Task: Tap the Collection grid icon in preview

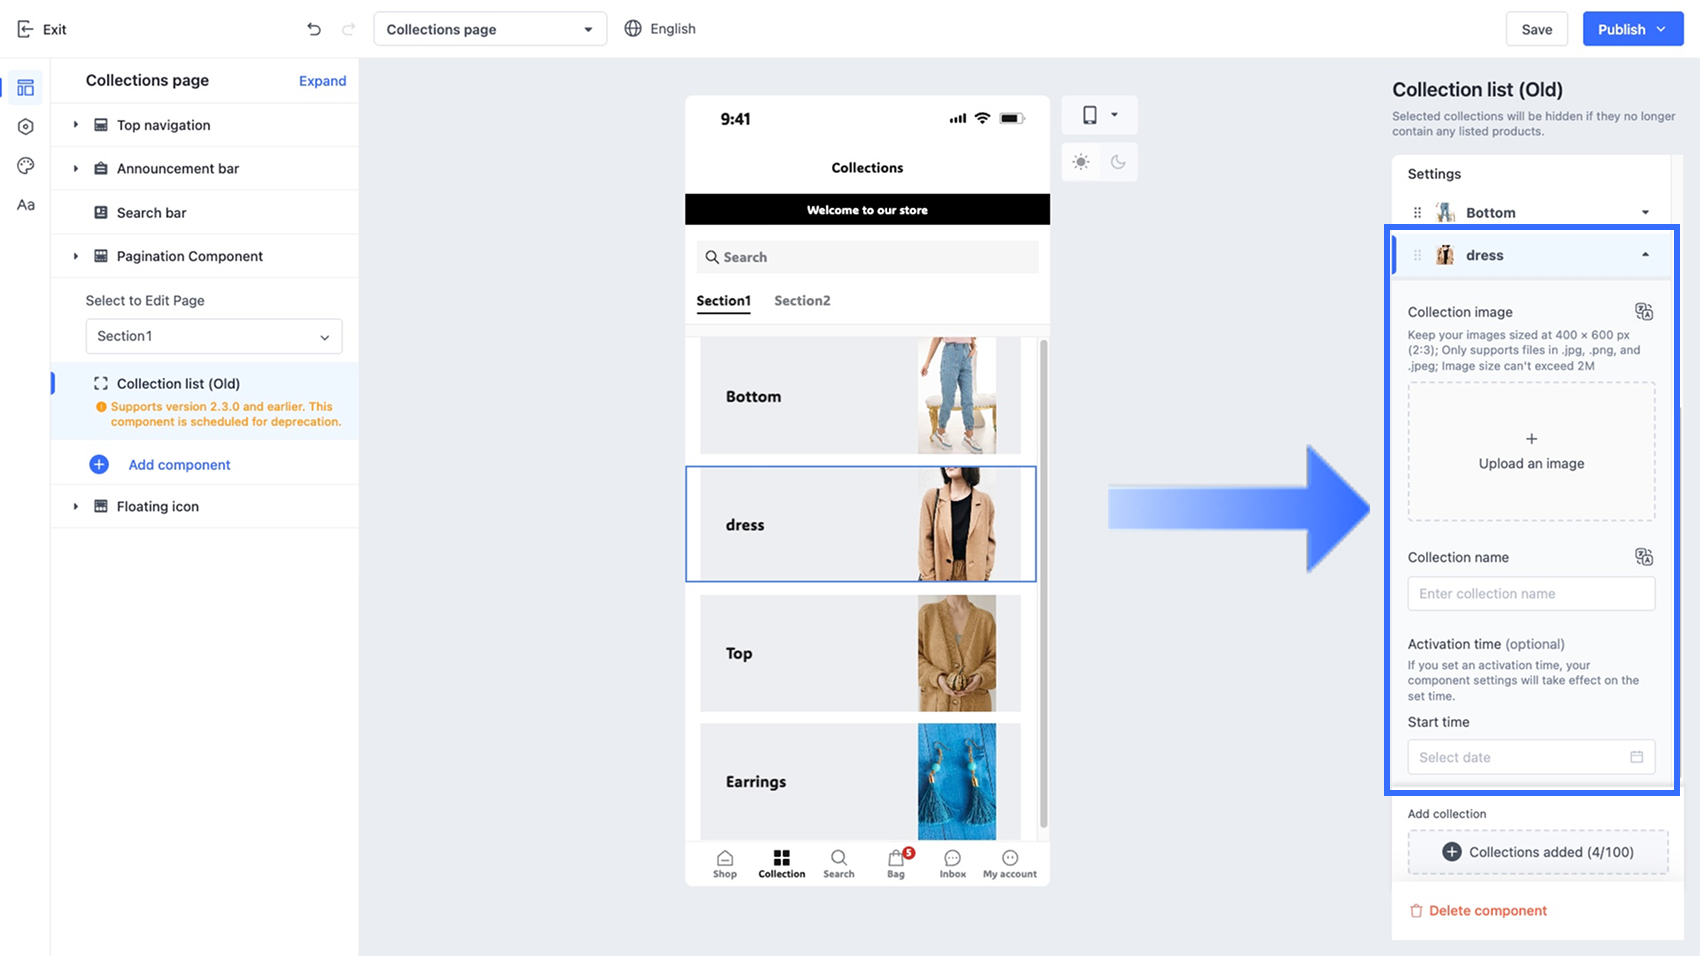Action: (782, 858)
